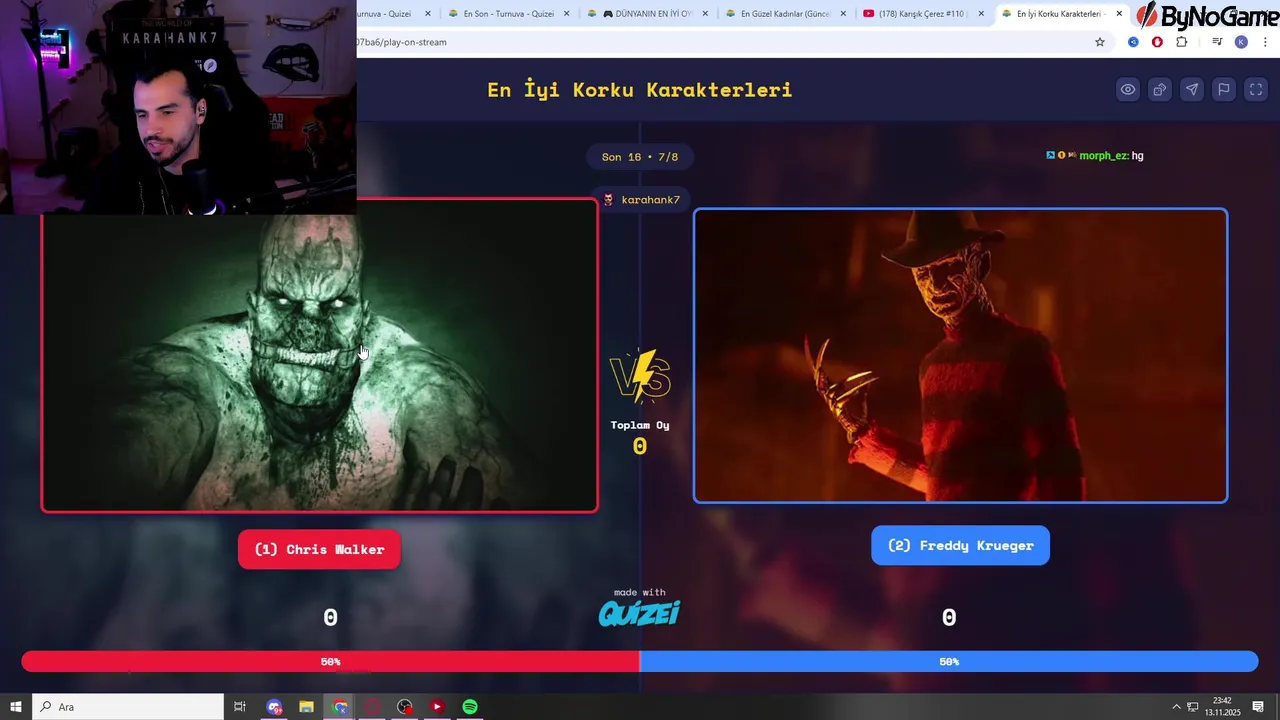Image resolution: width=1280 pixels, height=720 pixels.
Task: Open the red play-button taskbar app
Action: [x=437, y=707]
